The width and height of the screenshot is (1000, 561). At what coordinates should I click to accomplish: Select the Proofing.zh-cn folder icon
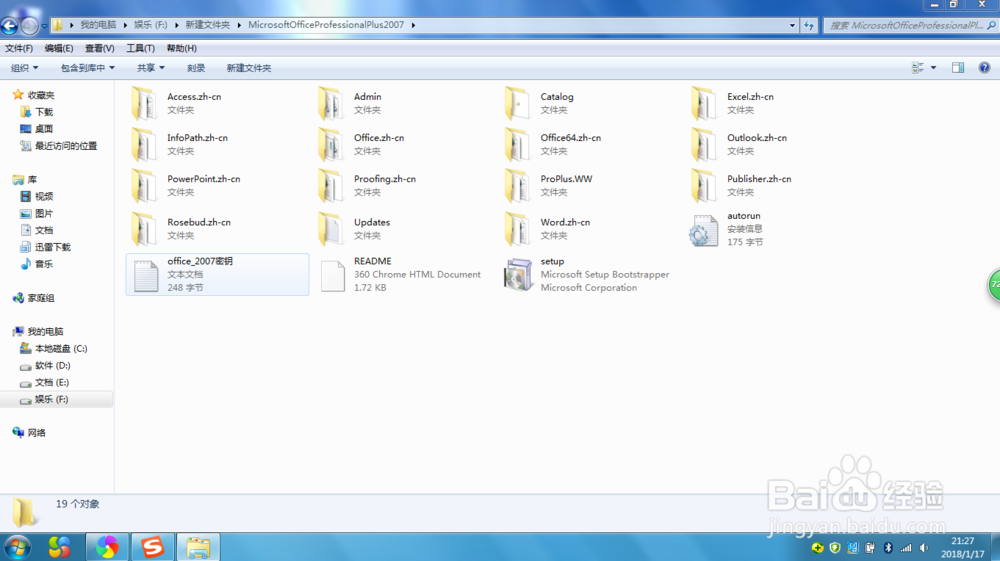click(331, 186)
